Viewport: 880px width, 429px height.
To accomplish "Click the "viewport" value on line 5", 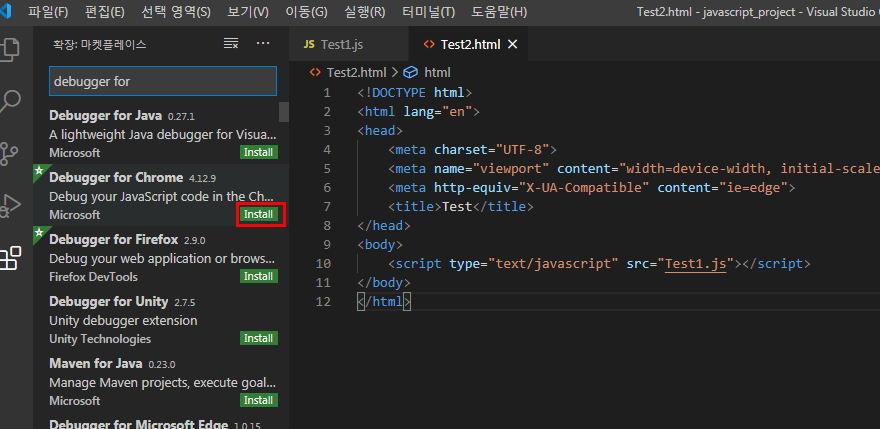I will [x=511, y=168].
